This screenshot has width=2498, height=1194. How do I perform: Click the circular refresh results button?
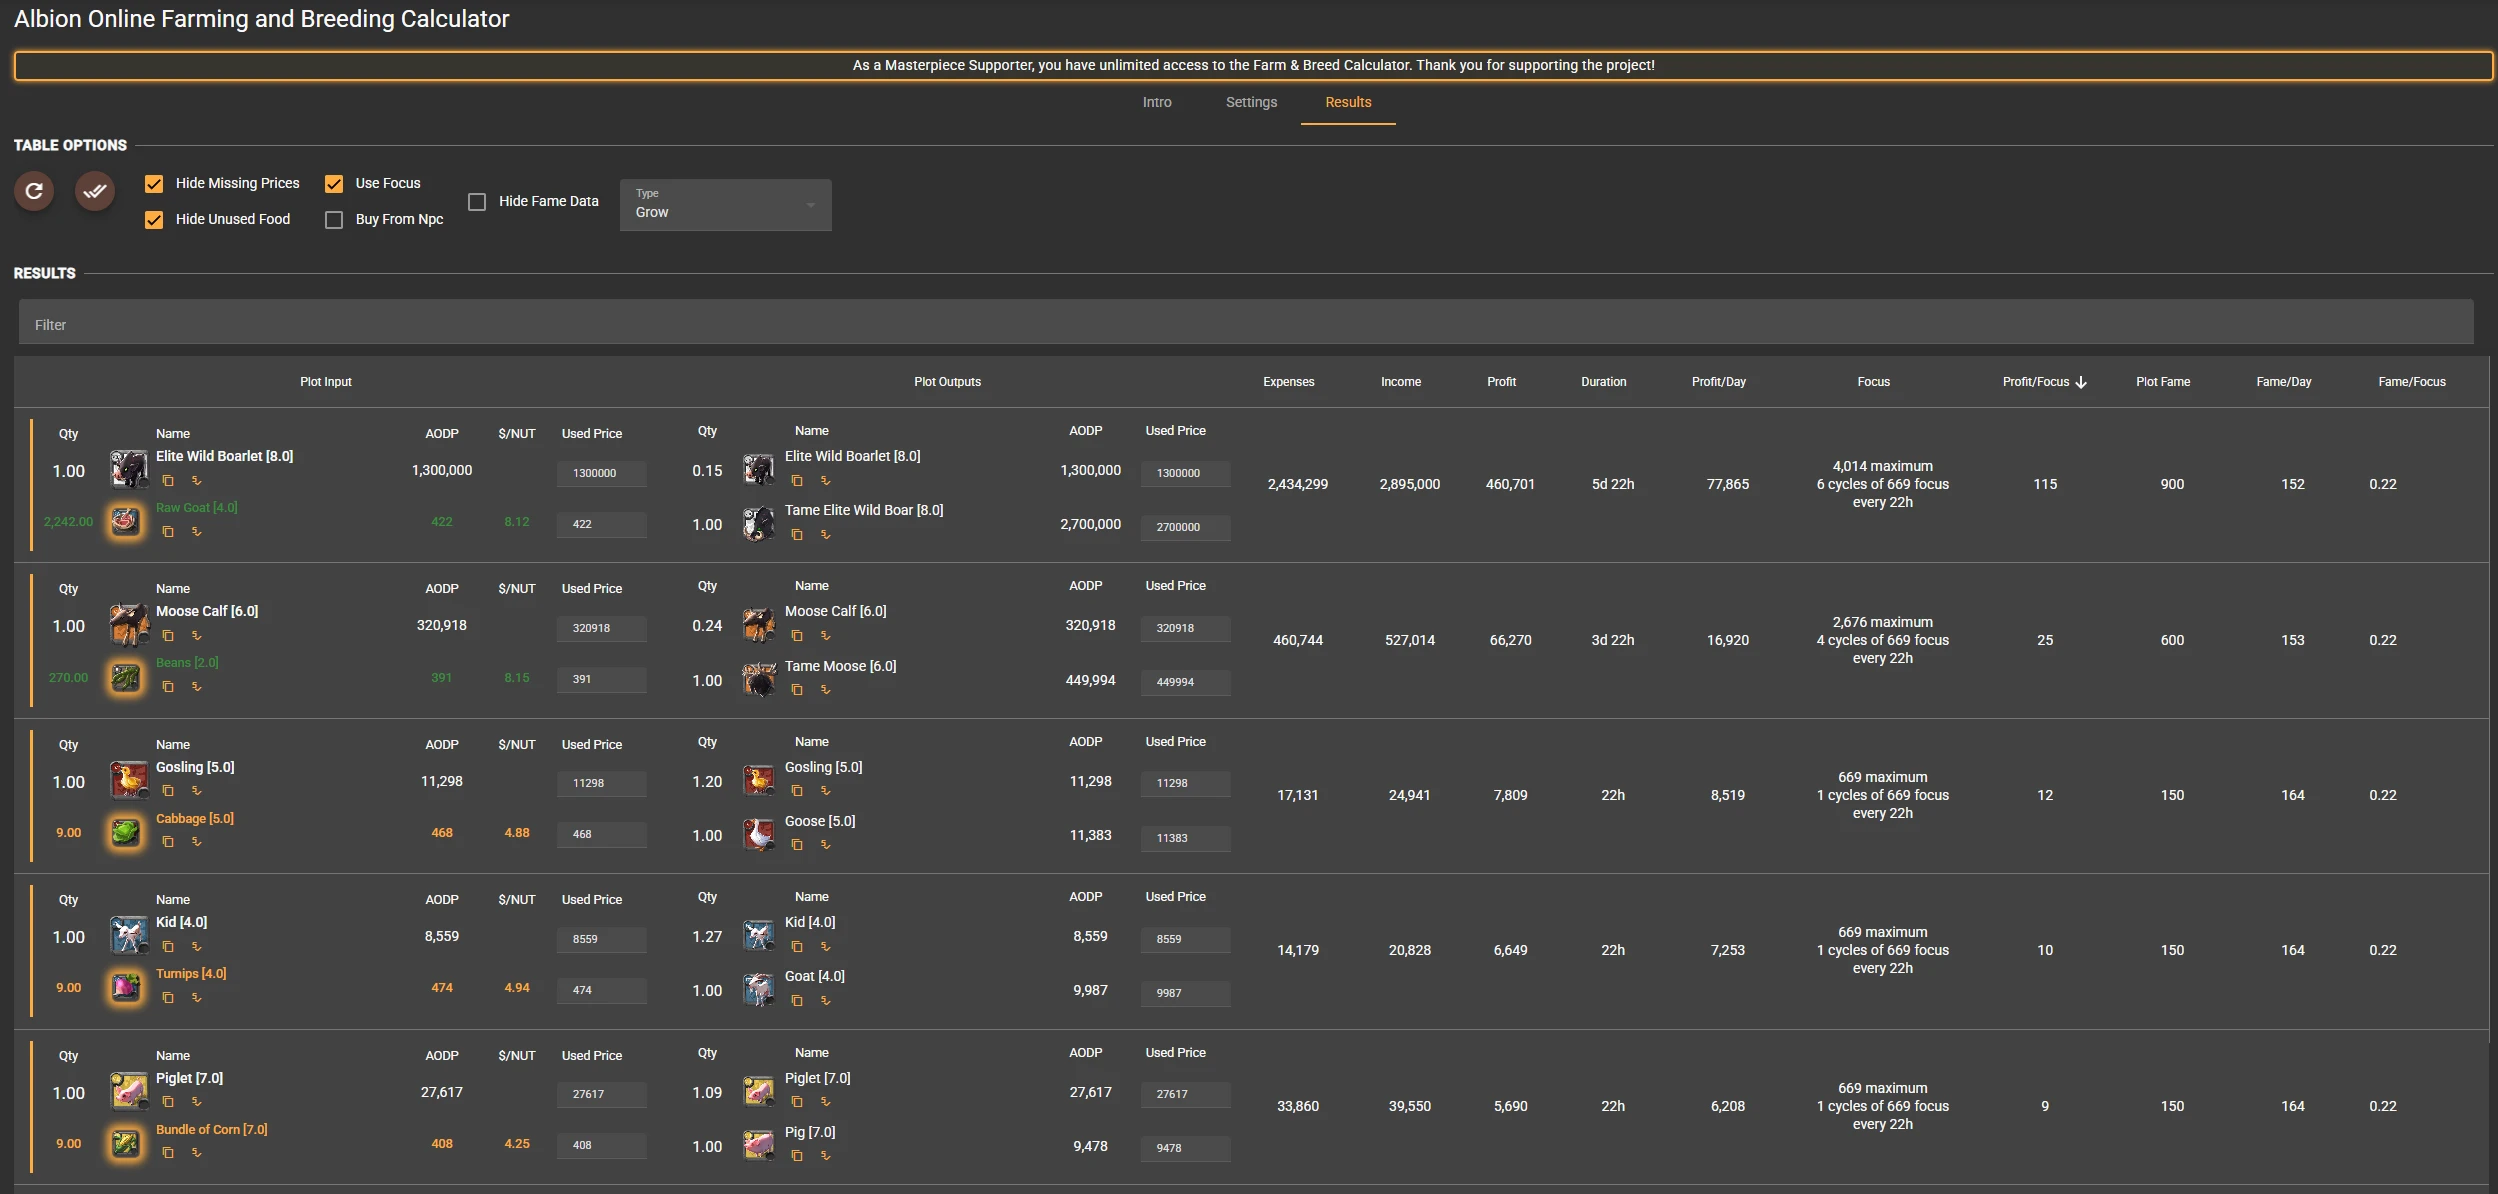coord(34,191)
